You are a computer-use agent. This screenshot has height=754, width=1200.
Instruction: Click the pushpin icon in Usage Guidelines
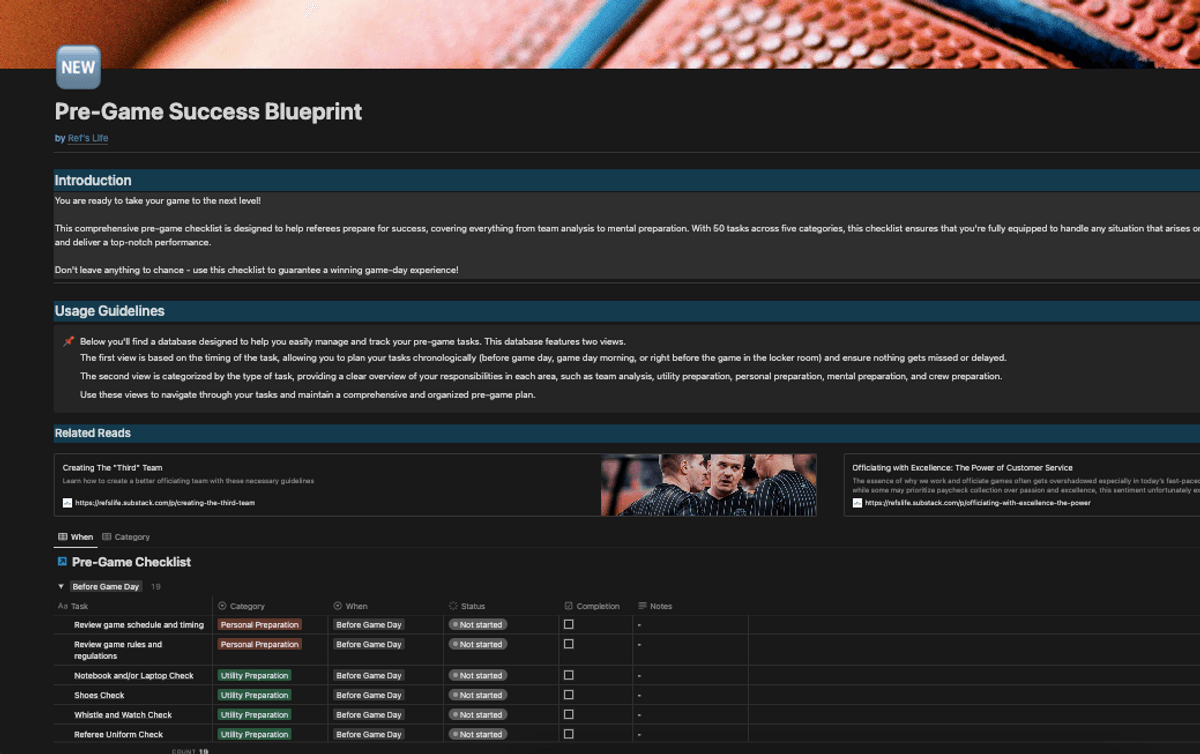[x=68, y=341]
